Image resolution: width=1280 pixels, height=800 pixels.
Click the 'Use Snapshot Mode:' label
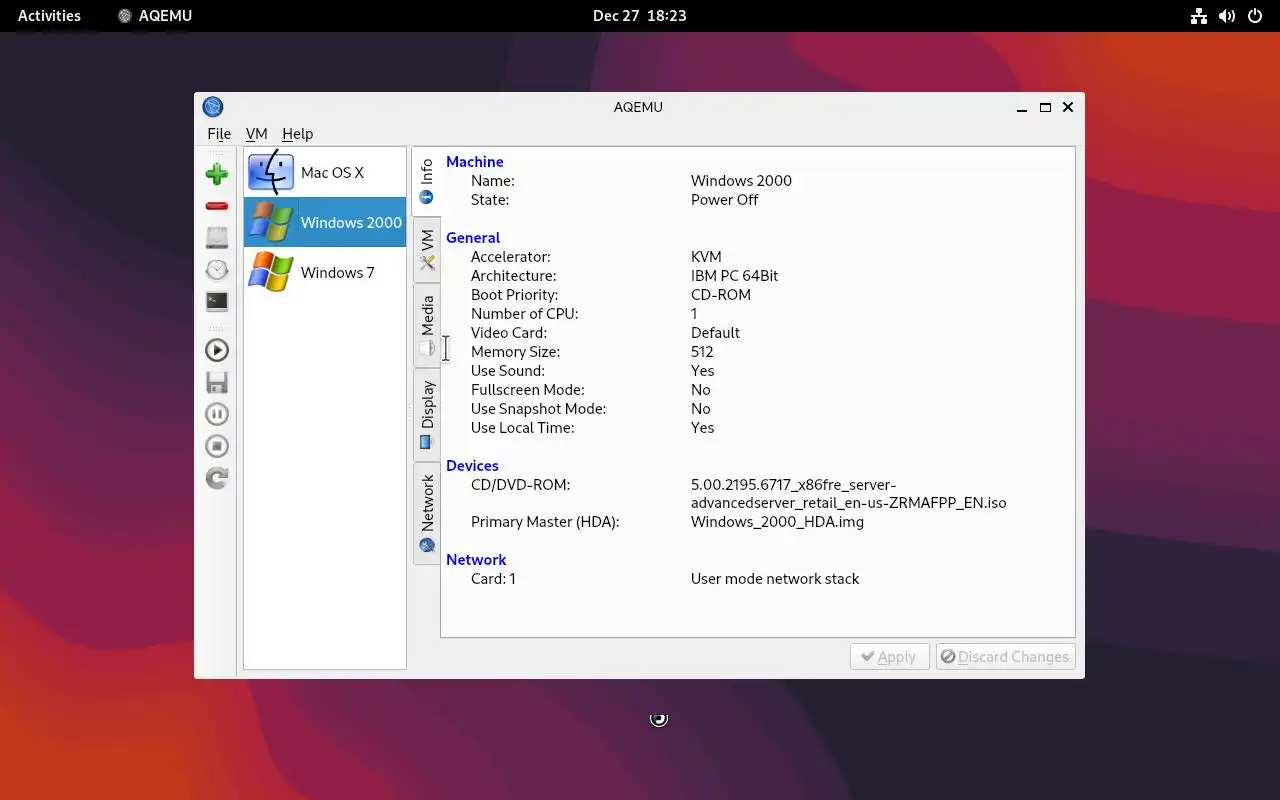pos(538,408)
